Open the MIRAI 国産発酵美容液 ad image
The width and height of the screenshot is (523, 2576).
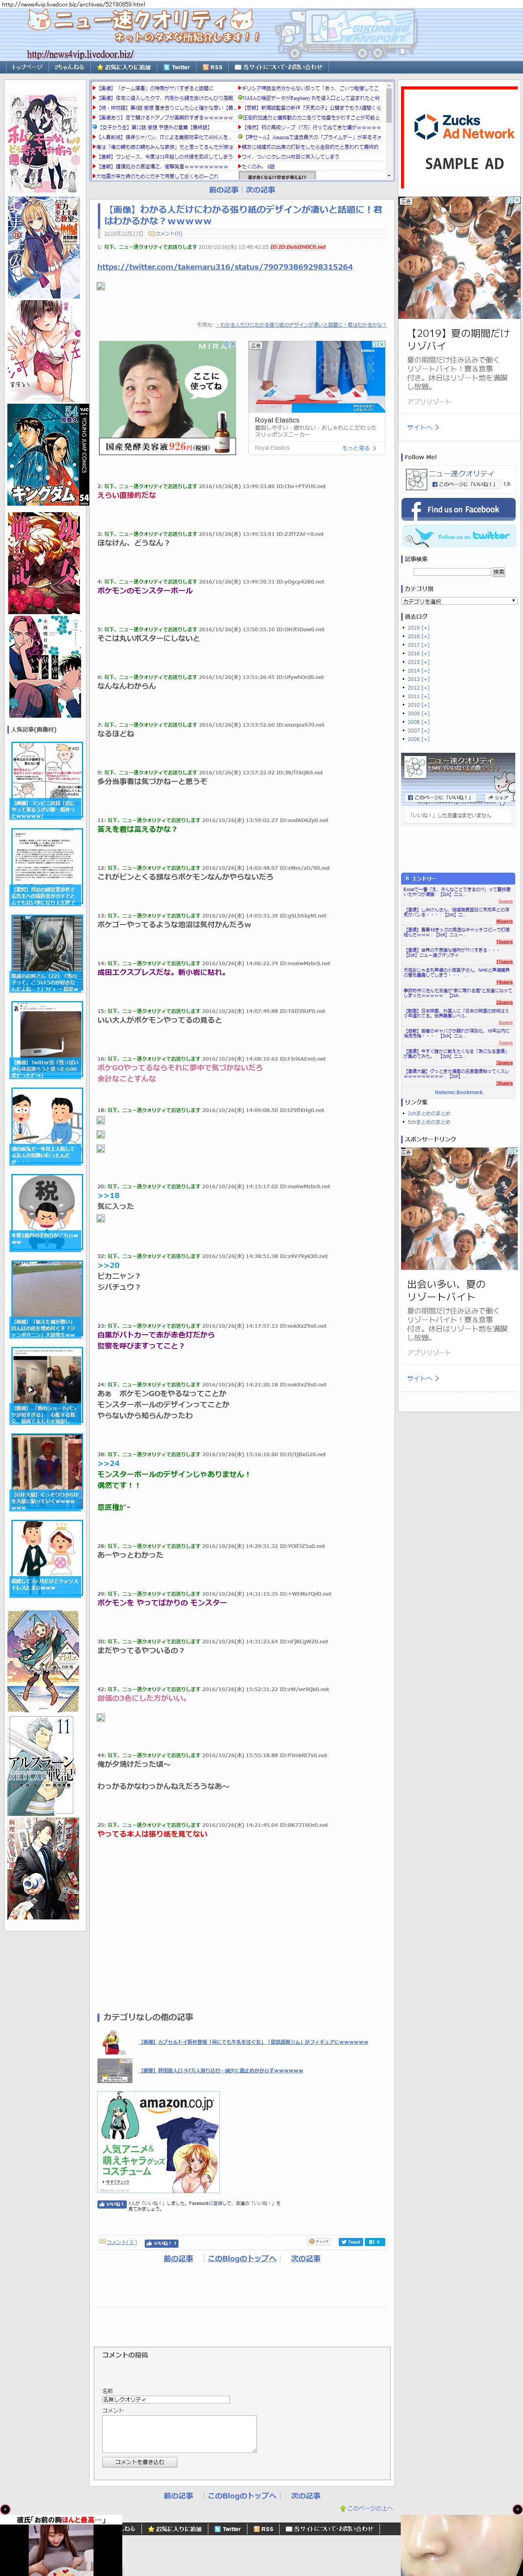(167, 397)
